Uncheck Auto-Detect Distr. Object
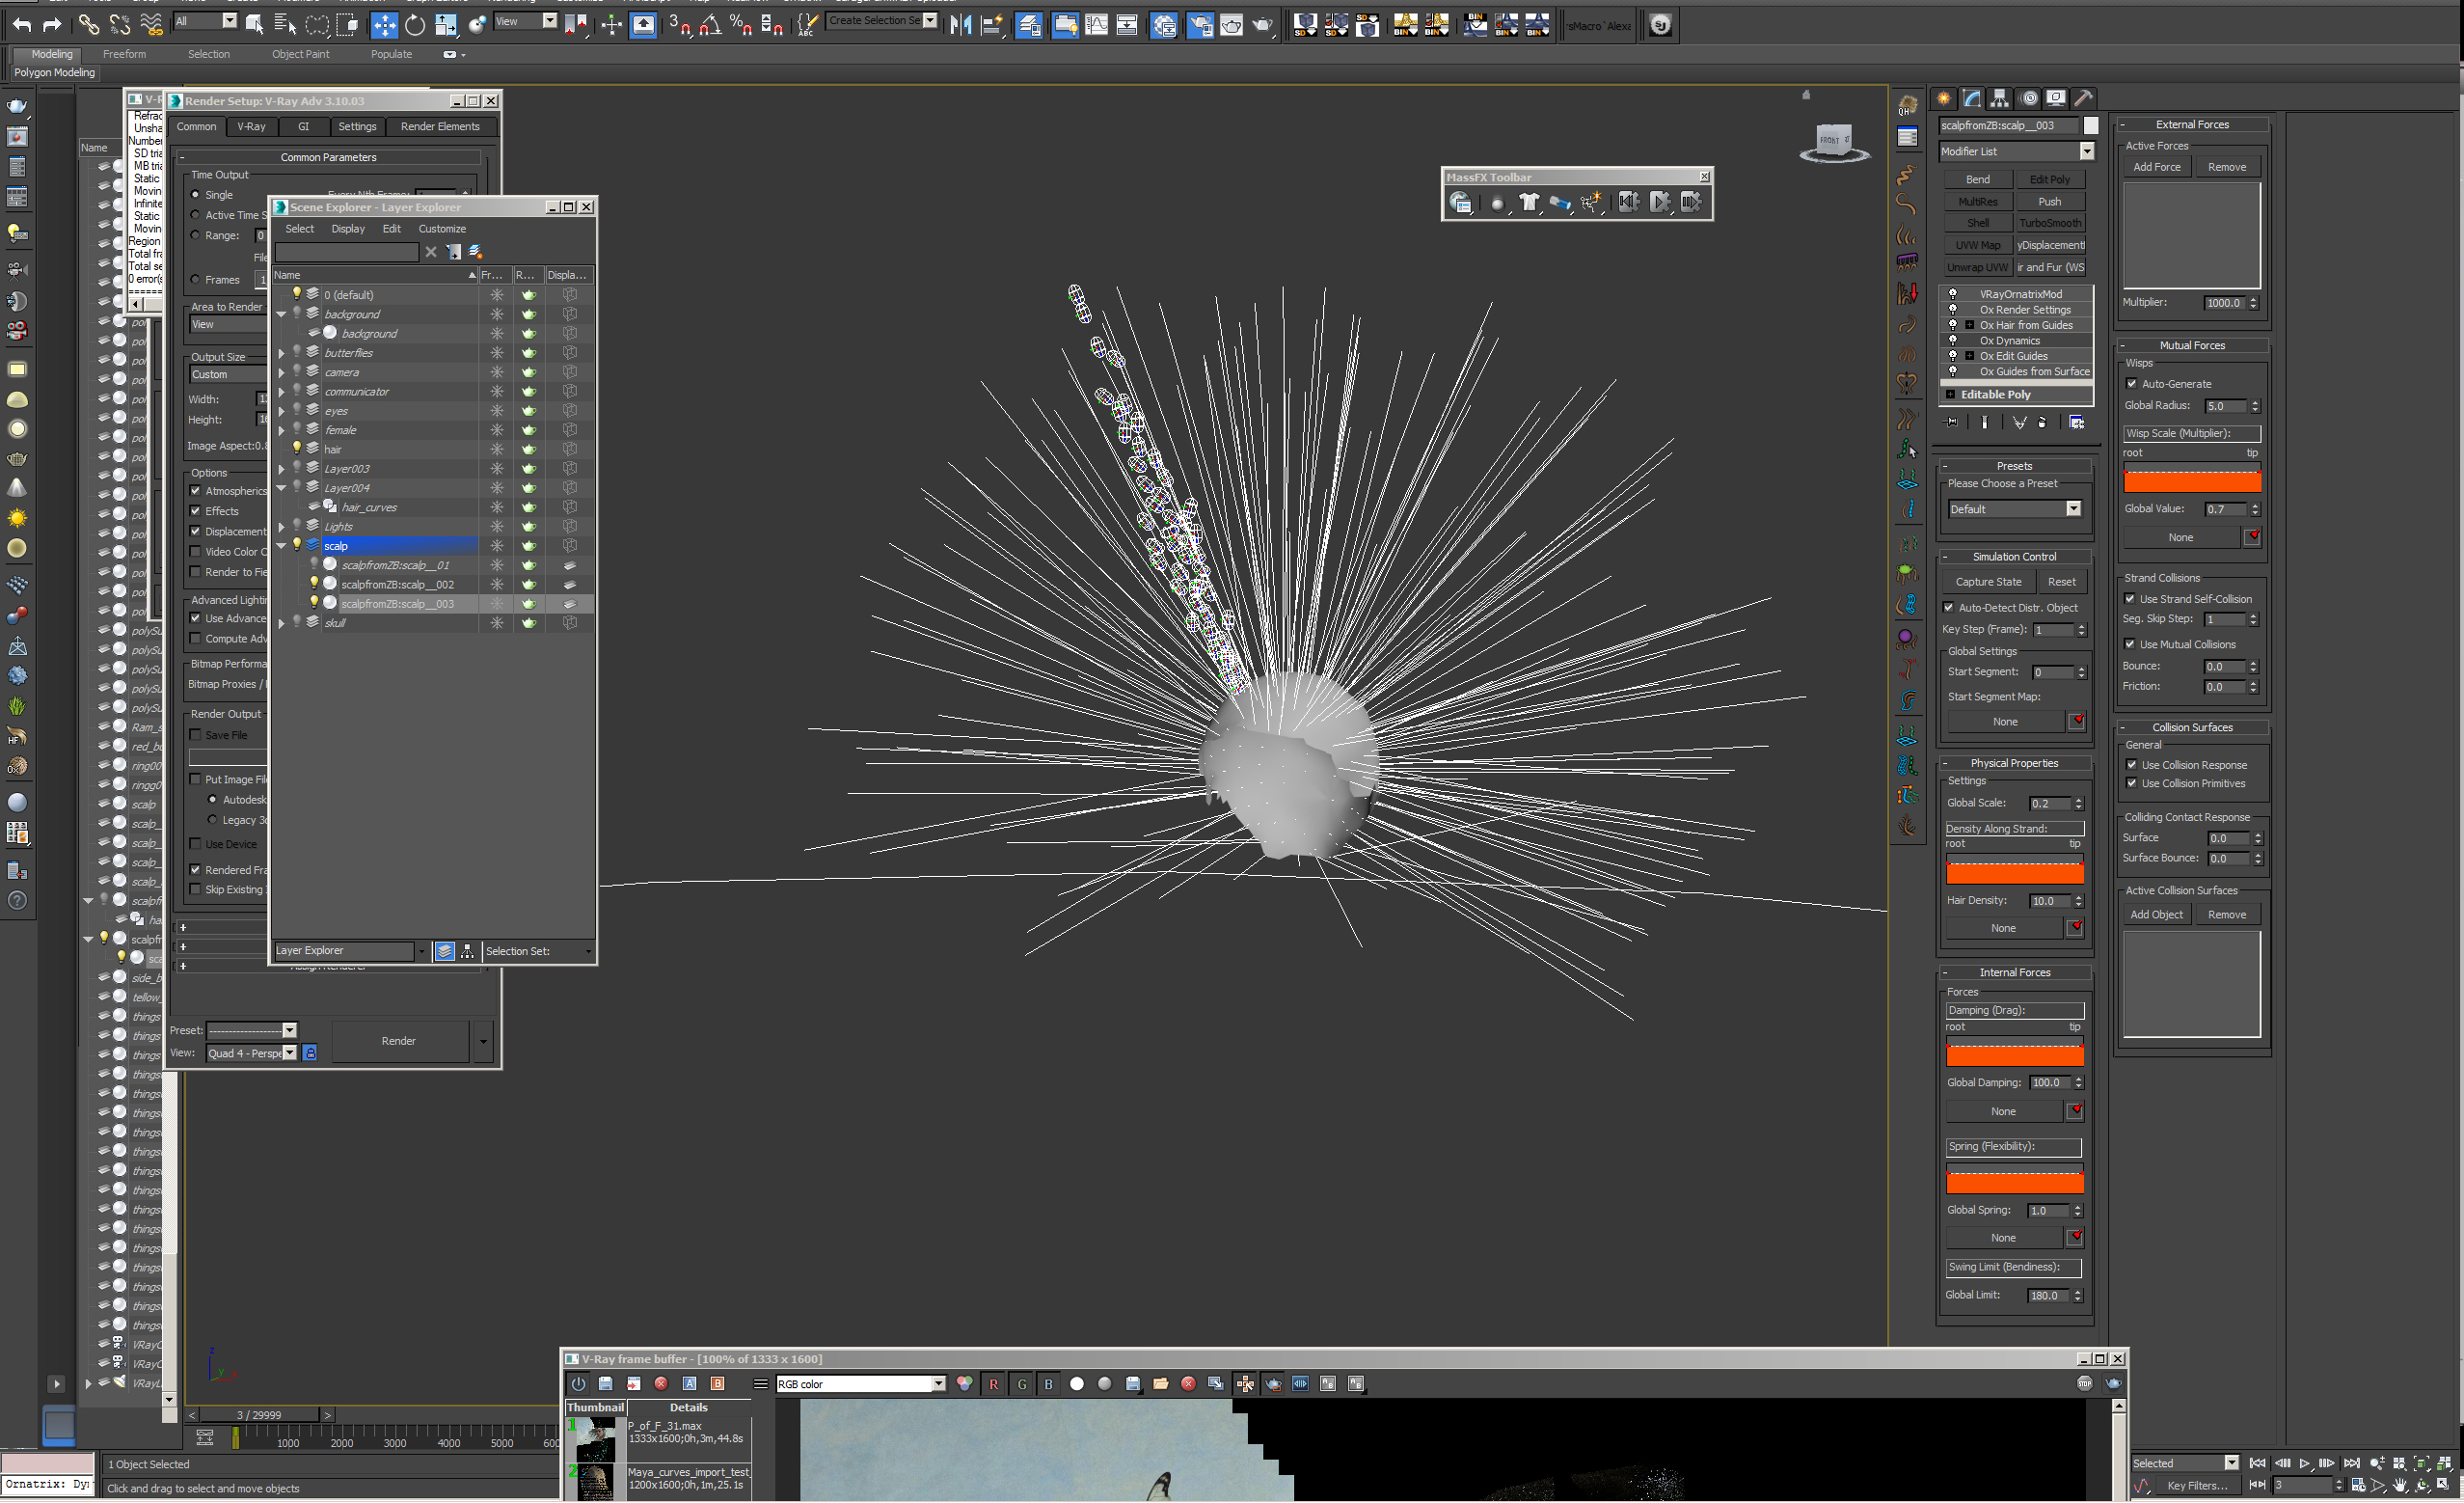This screenshot has height=1503, width=2464. [x=1949, y=608]
